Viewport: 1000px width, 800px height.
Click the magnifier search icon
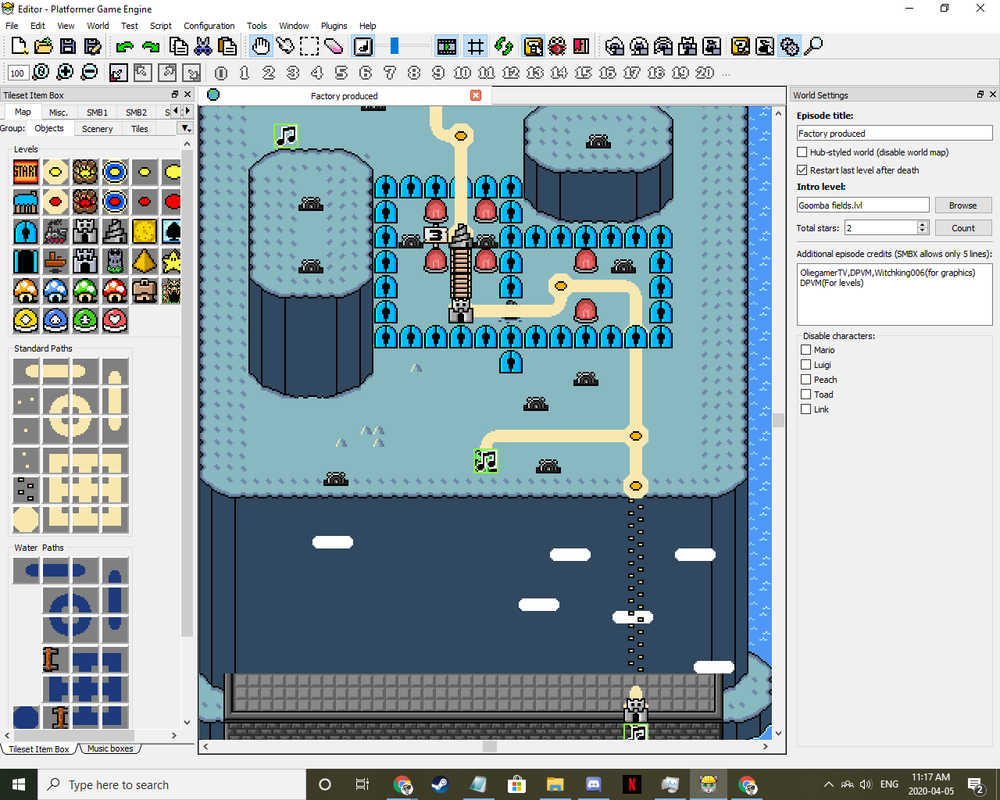[814, 46]
